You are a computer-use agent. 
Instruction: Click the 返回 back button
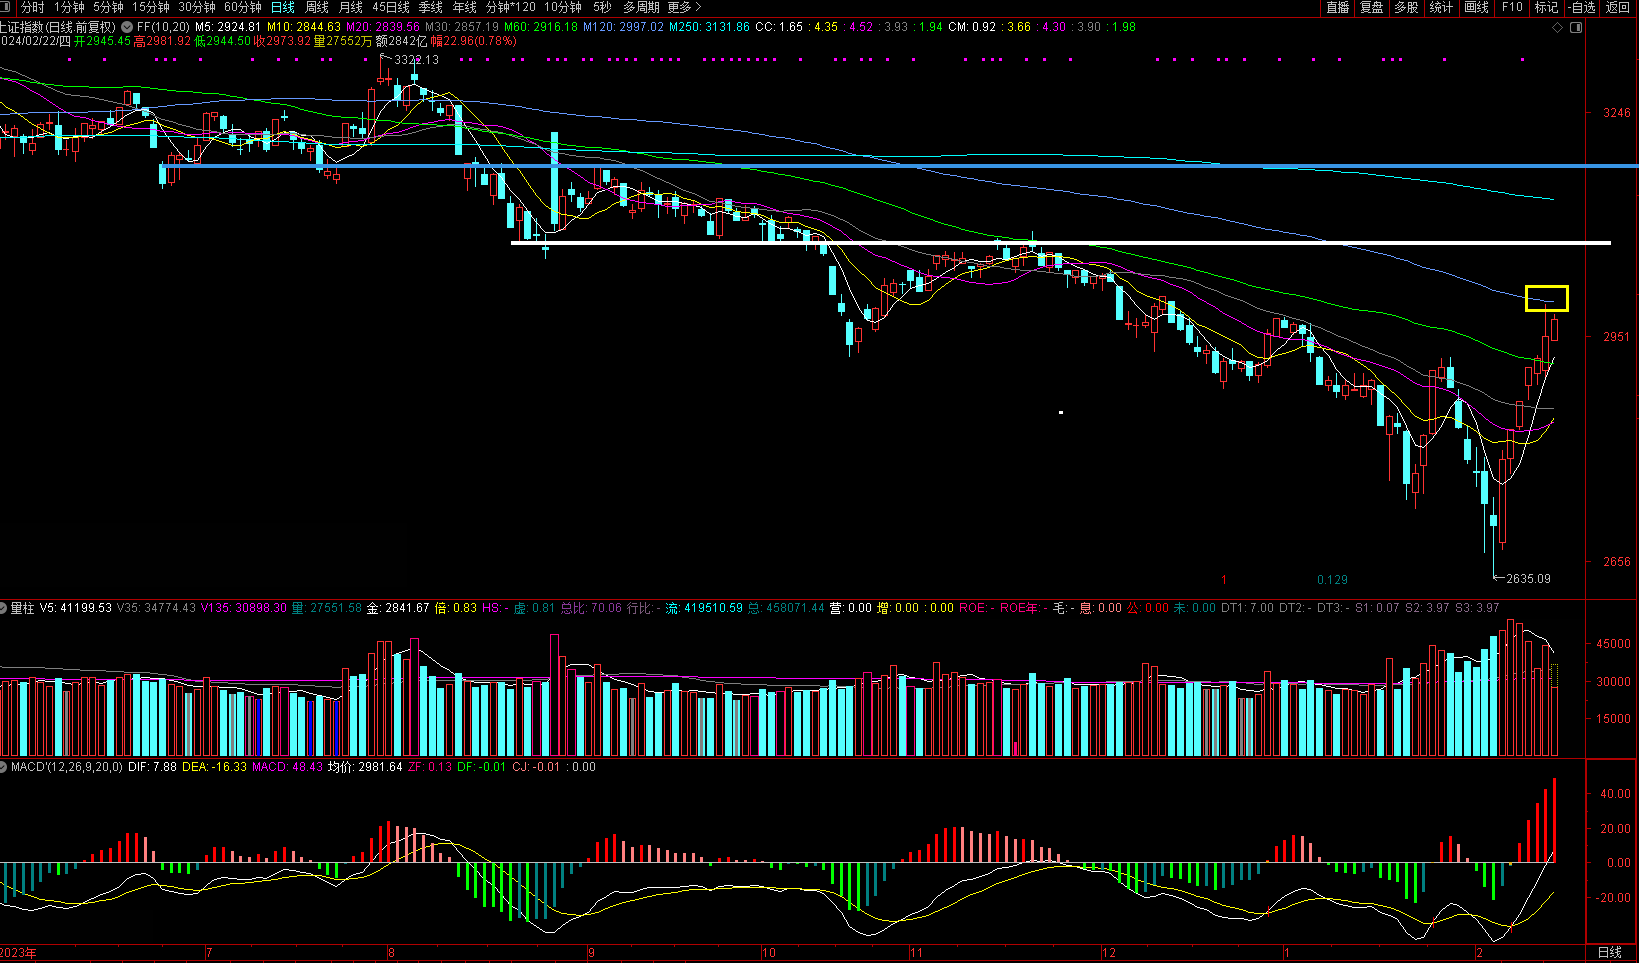1618,8
